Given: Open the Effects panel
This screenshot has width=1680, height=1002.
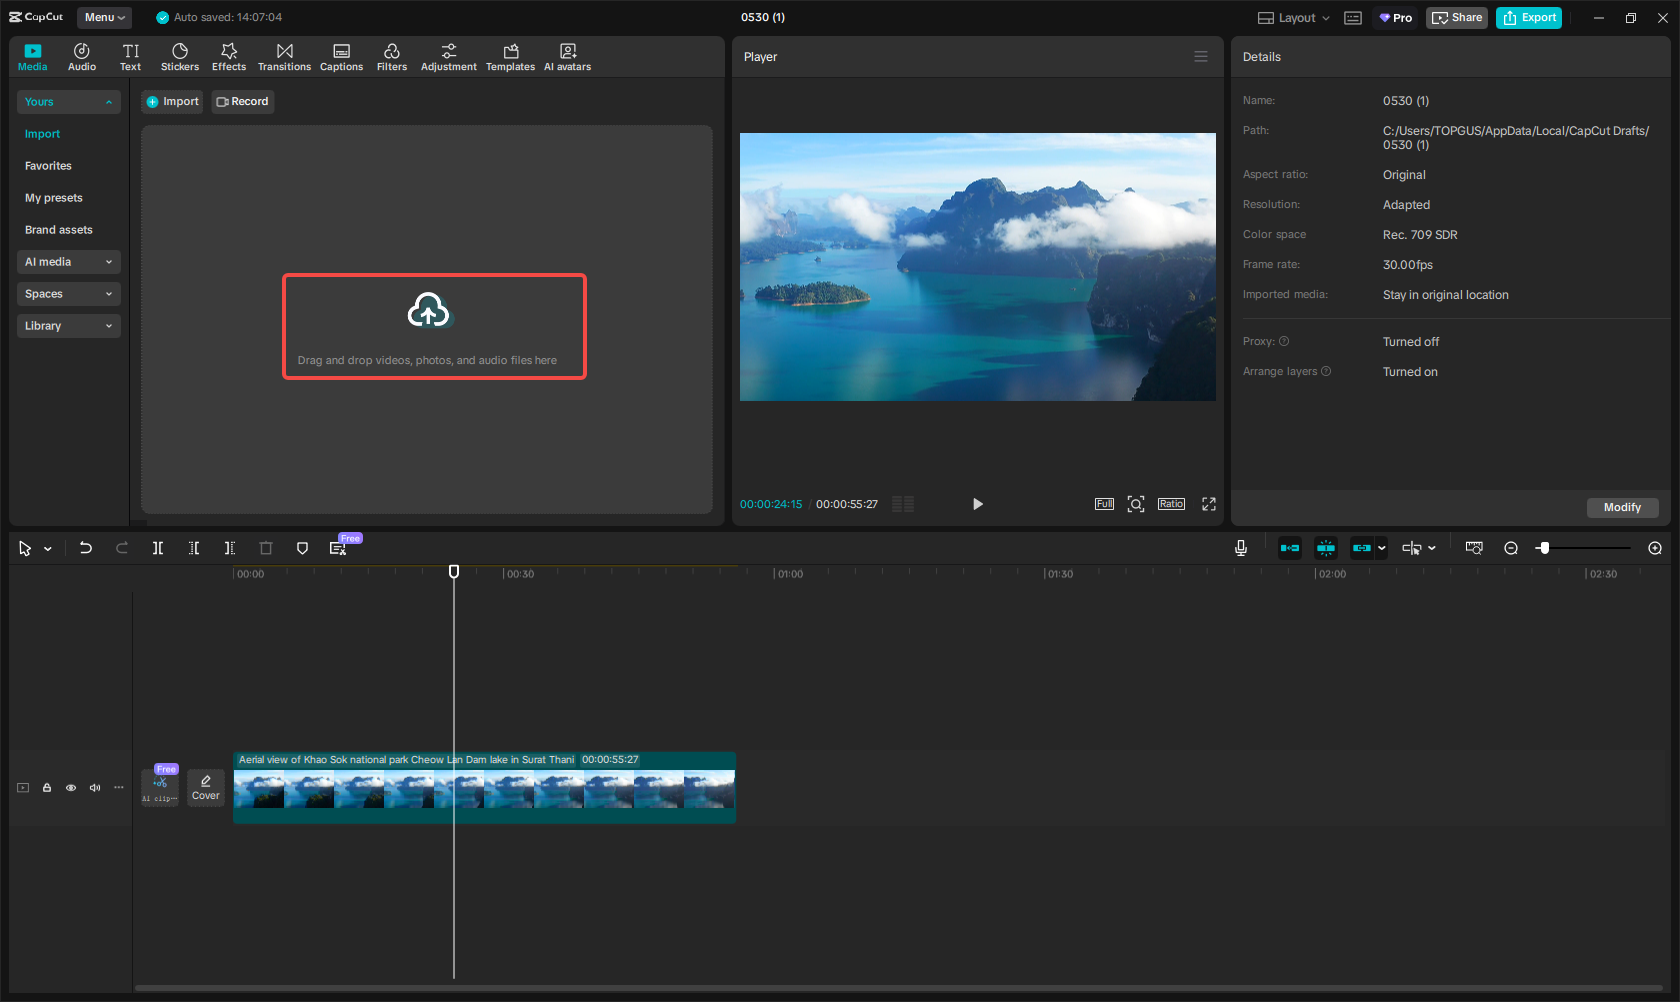Looking at the screenshot, I should pos(229,56).
